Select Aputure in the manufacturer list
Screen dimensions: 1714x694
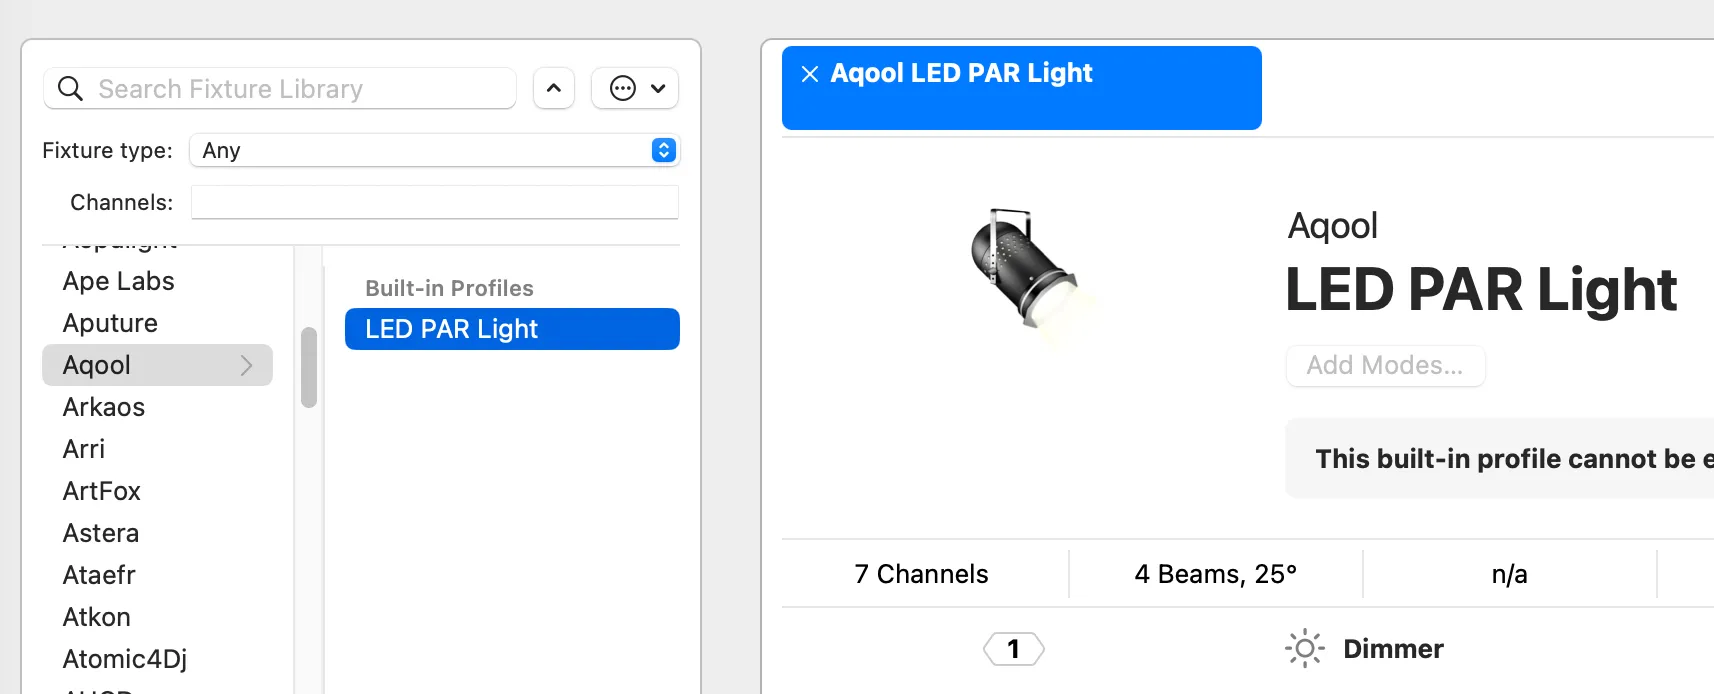110,323
